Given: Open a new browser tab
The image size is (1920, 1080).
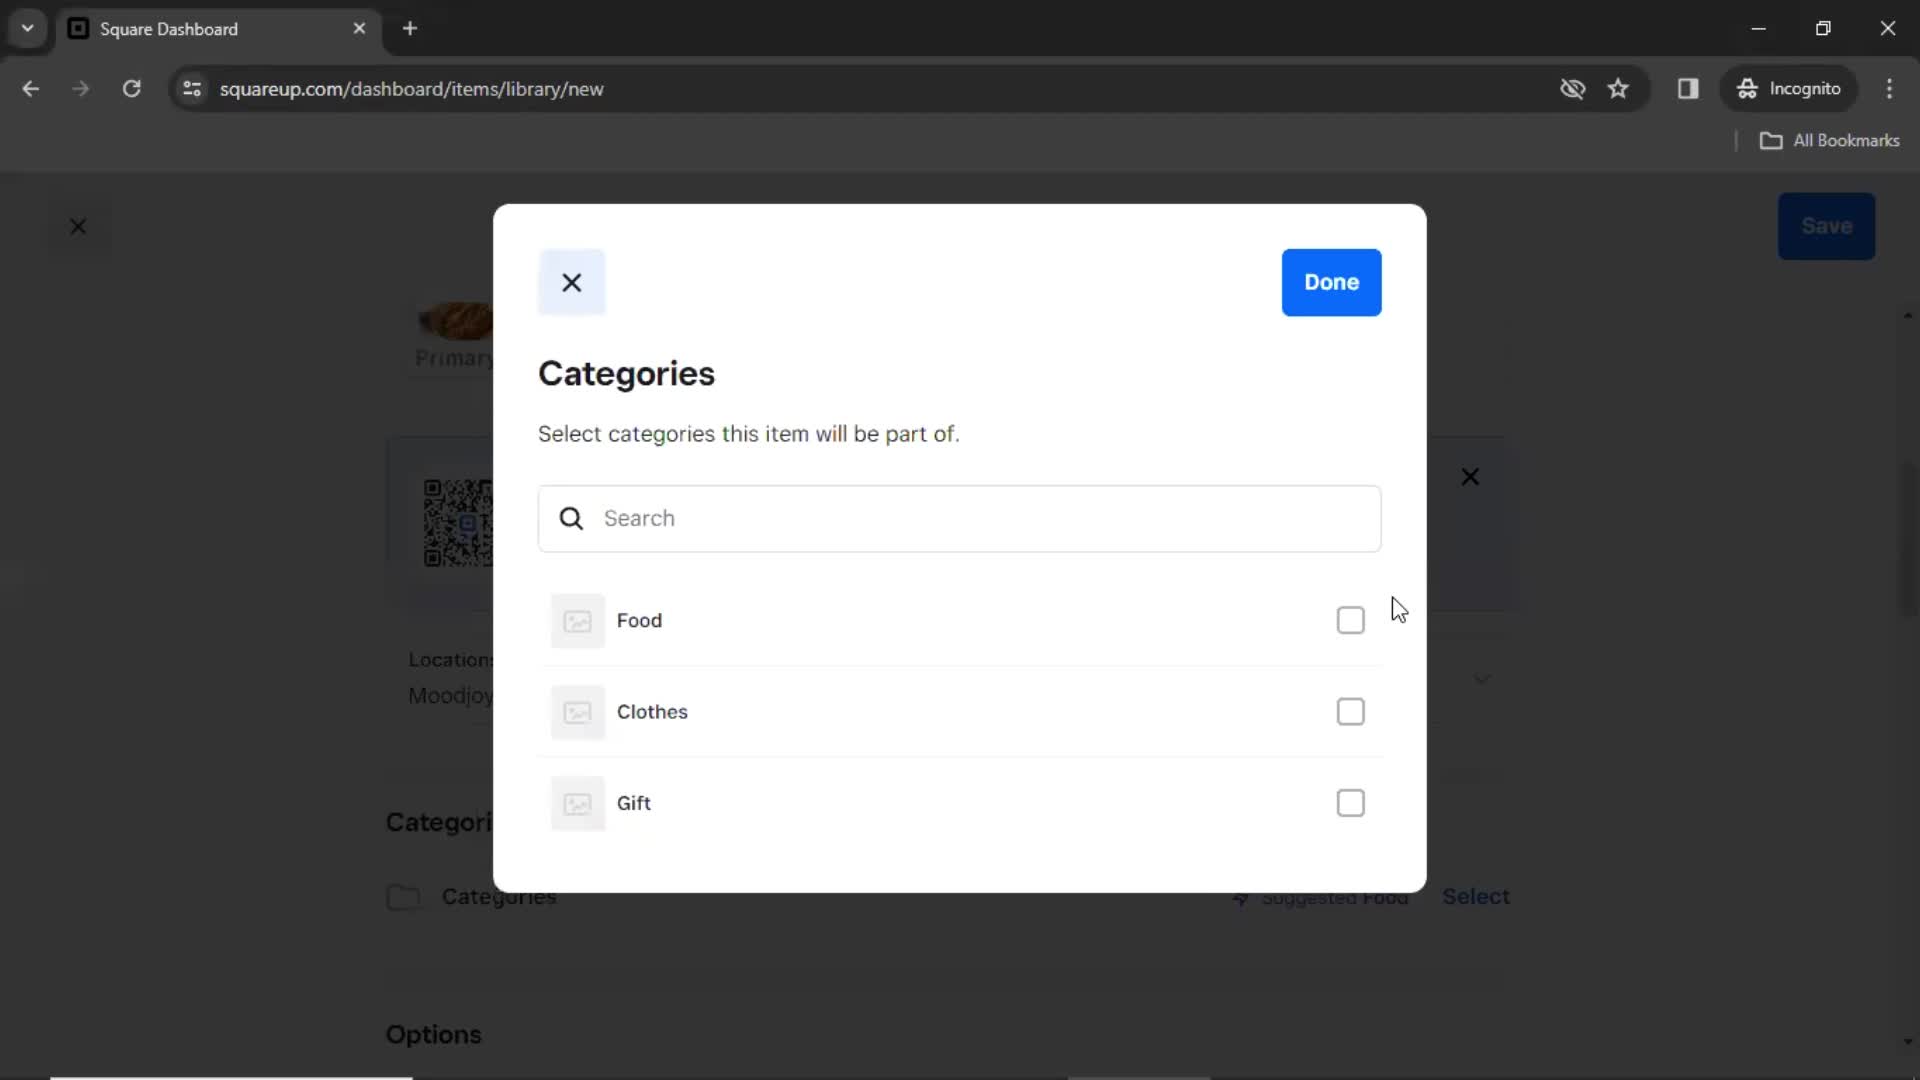Looking at the screenshot, I should [410, 29].
